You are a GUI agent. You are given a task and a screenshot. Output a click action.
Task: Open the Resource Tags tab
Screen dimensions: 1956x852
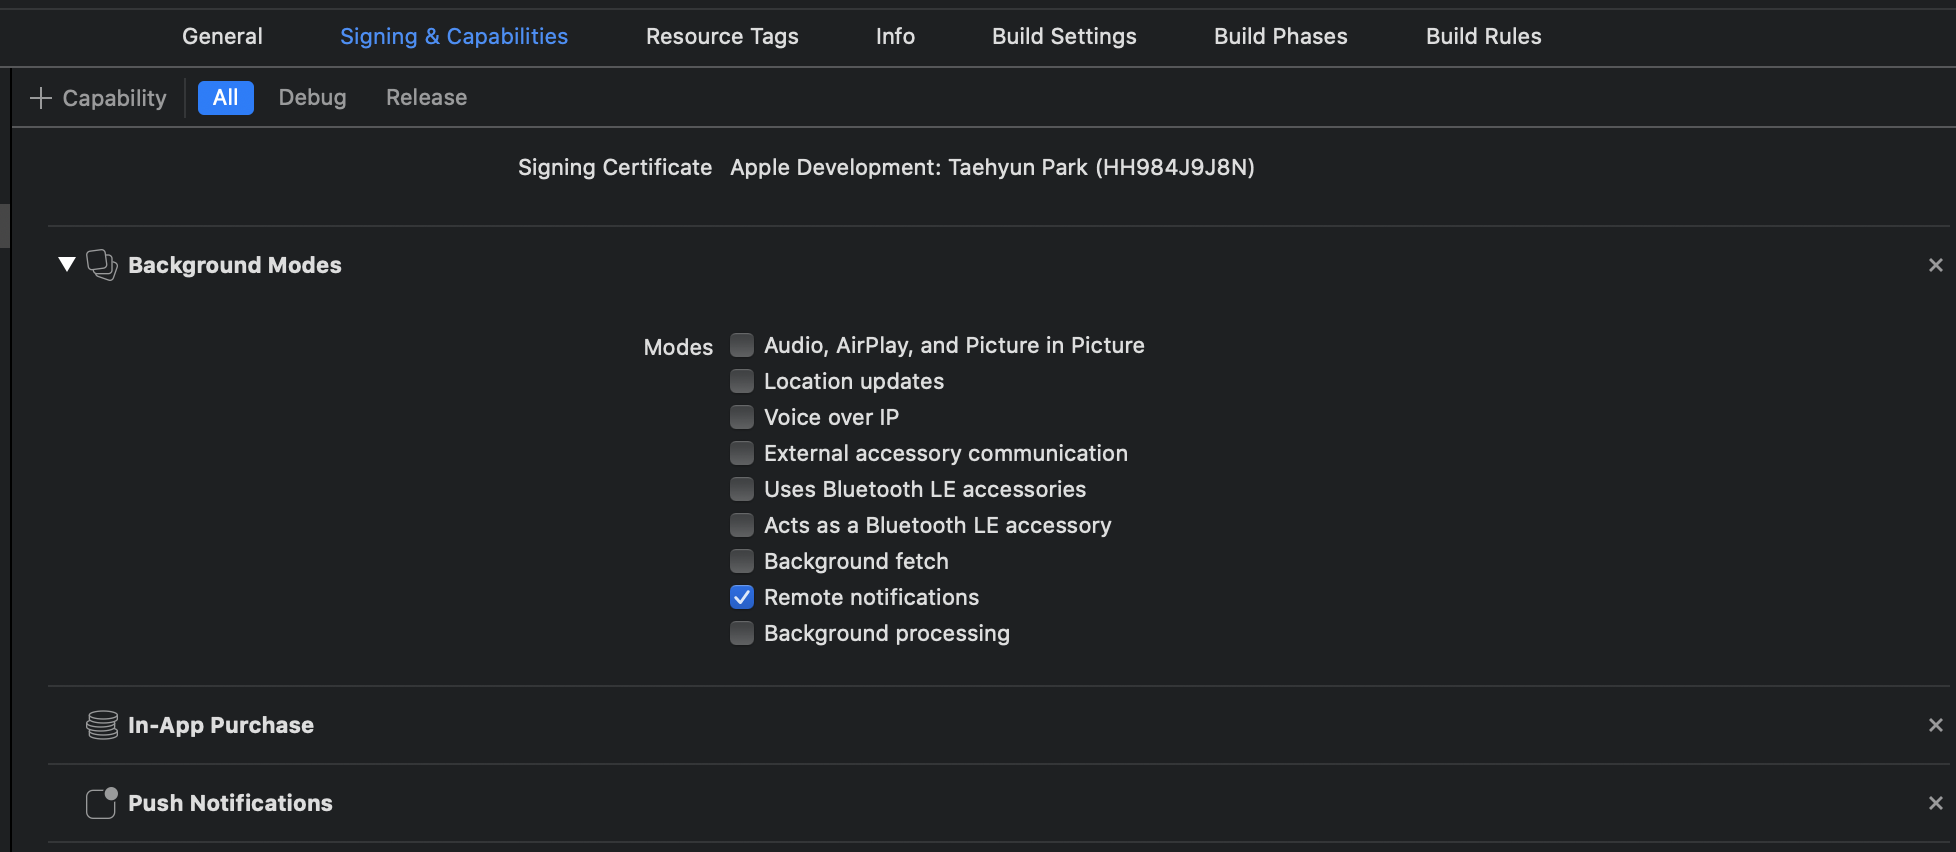[722, 37]
